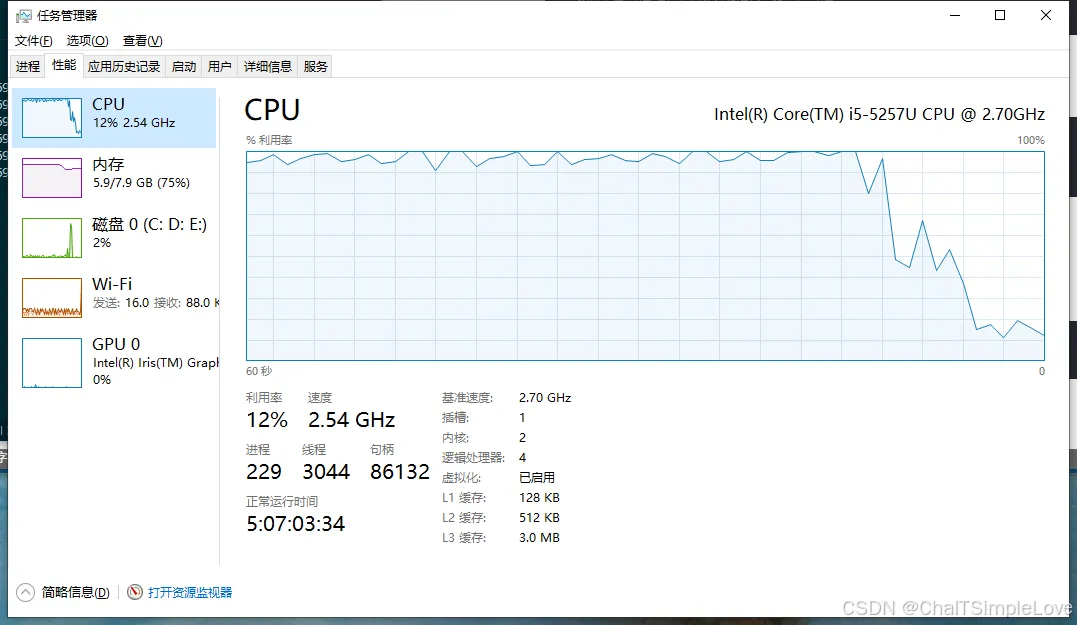Switch to the 服务 tab
Screen dimensions: 1077x625
point(316,67)
